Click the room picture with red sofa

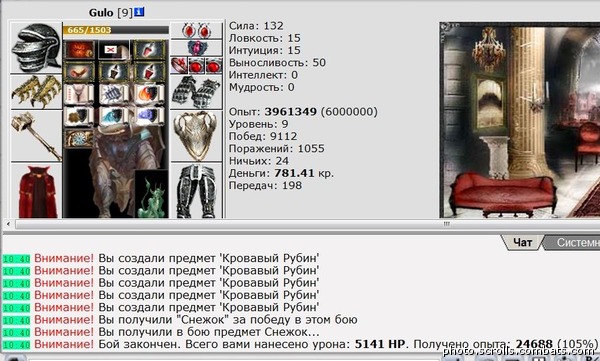(x=520, y=120)
